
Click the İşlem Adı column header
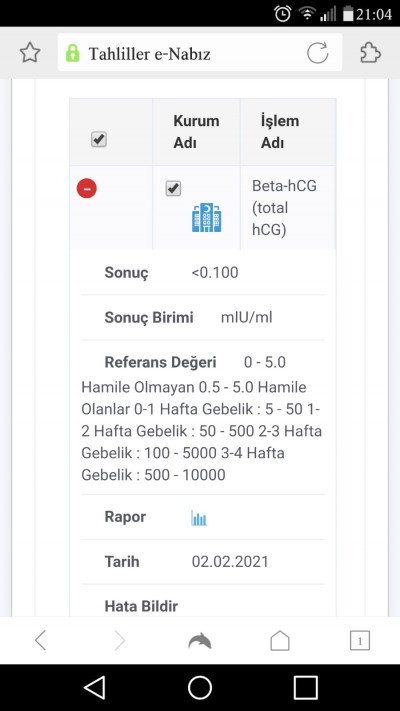tap(280, 132)
